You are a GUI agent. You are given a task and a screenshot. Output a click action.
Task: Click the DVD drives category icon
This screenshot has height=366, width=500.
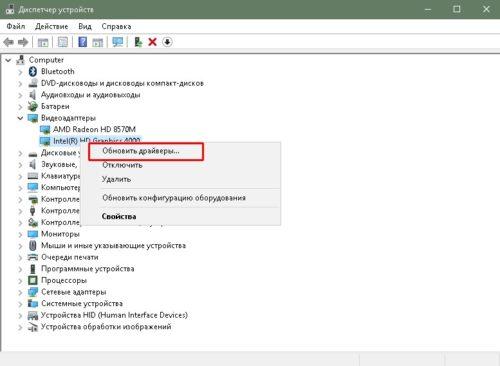coord(33,83)
